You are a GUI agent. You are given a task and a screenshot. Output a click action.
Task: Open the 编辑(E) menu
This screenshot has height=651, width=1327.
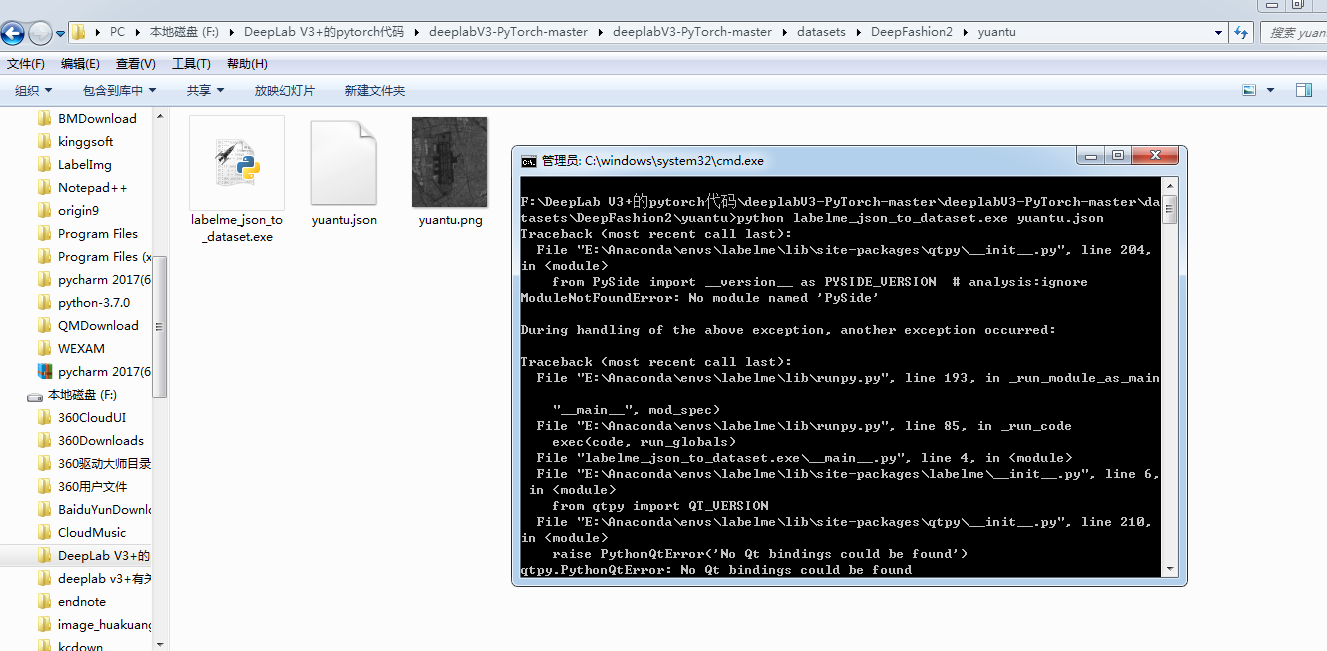click(x=80, y=64)
